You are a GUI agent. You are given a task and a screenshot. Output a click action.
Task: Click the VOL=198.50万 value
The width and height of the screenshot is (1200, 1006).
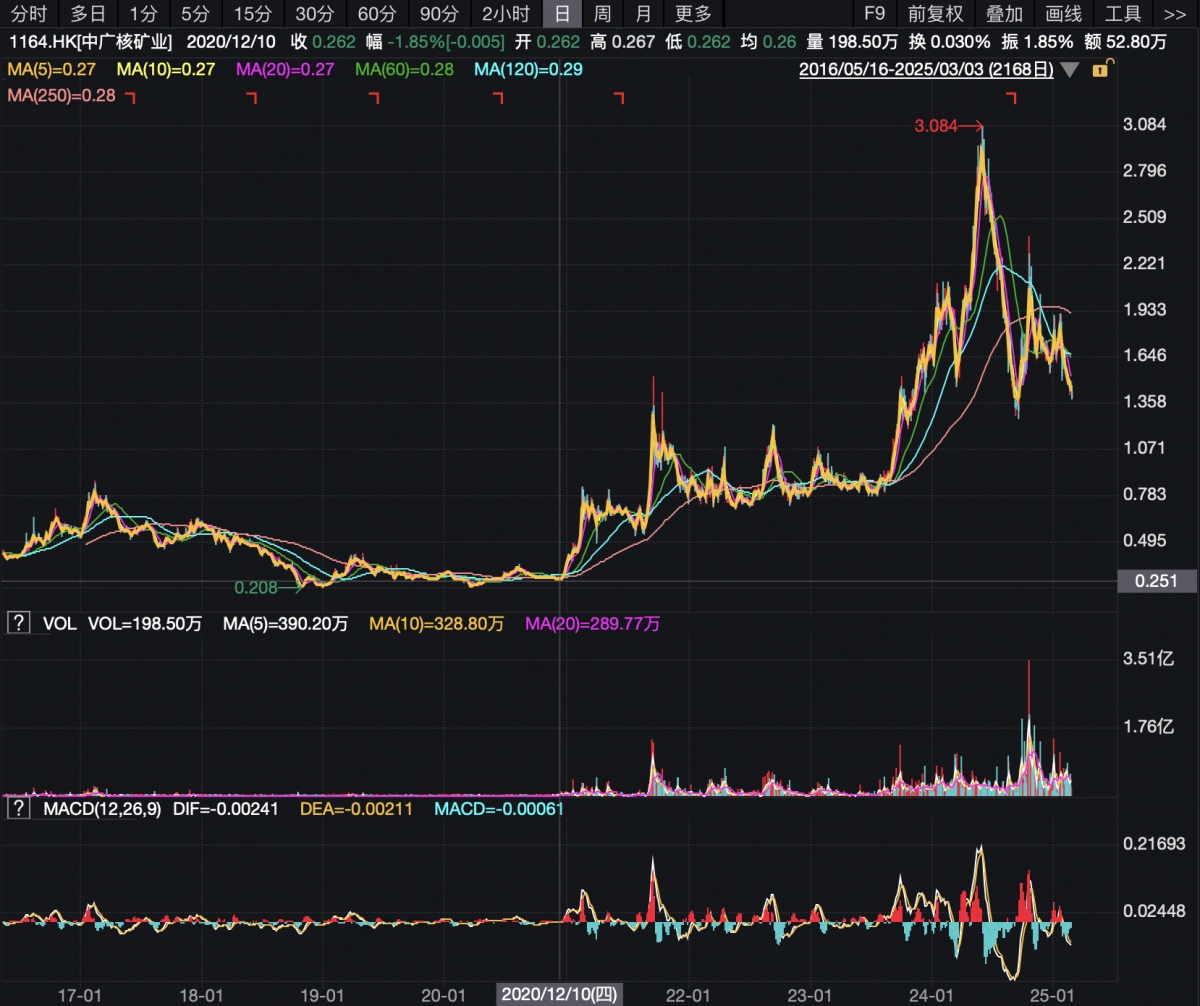tap(145, 624)
